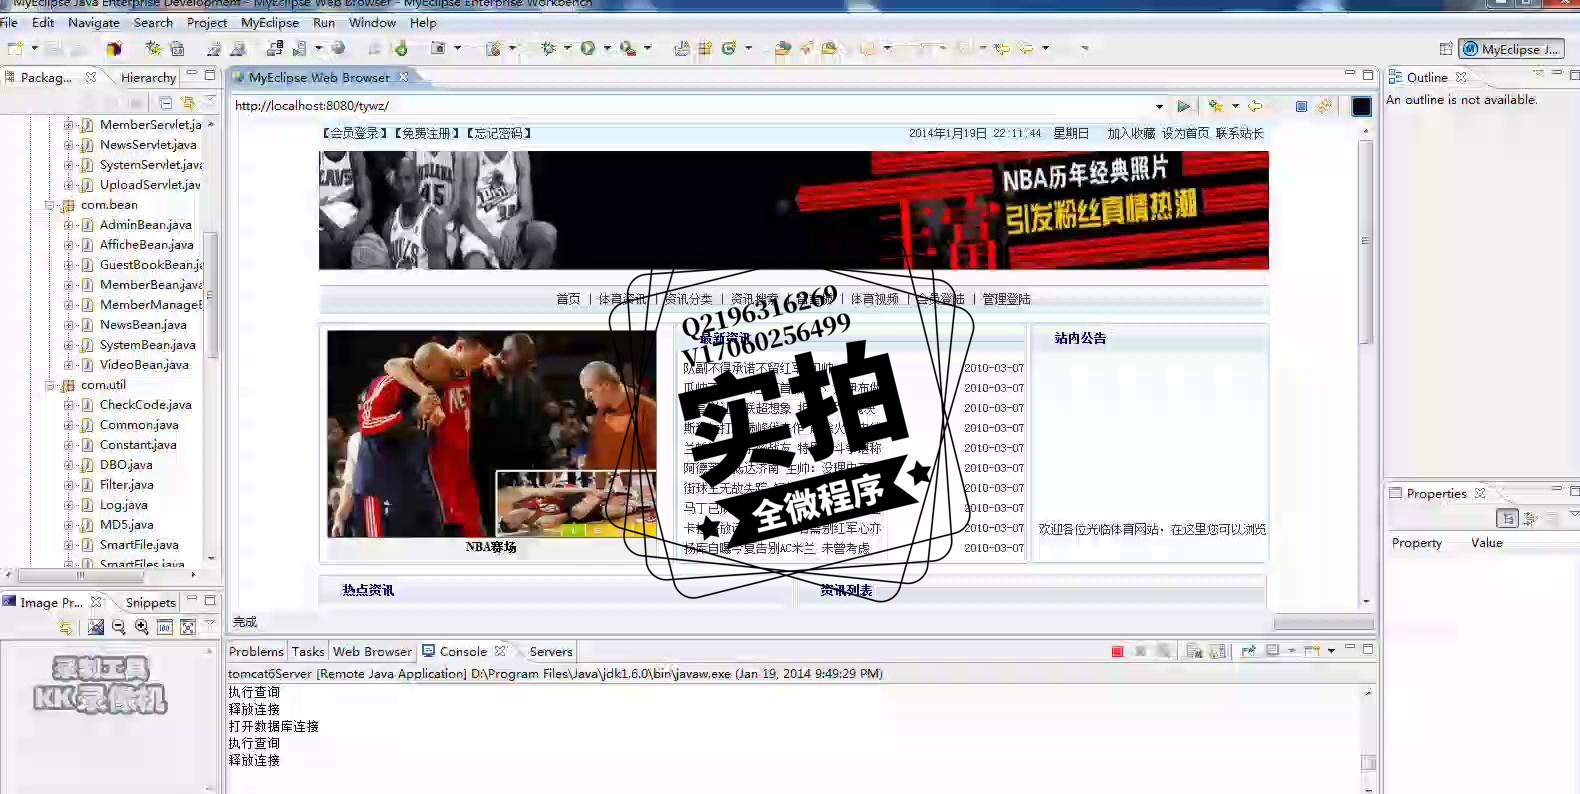Switch to the Problems tab
Viewport: 1580px width, 794px height.
click(256, 651)
